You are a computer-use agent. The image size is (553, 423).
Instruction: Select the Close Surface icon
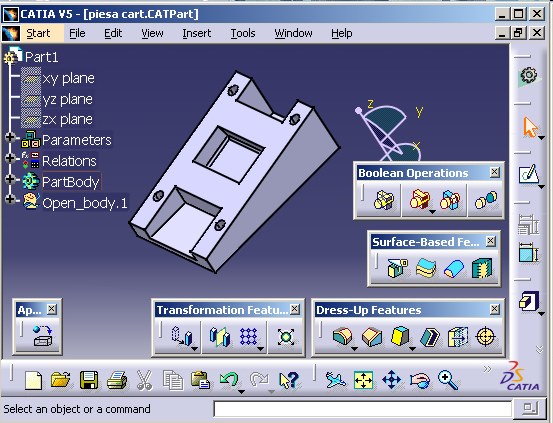(454, 268)
